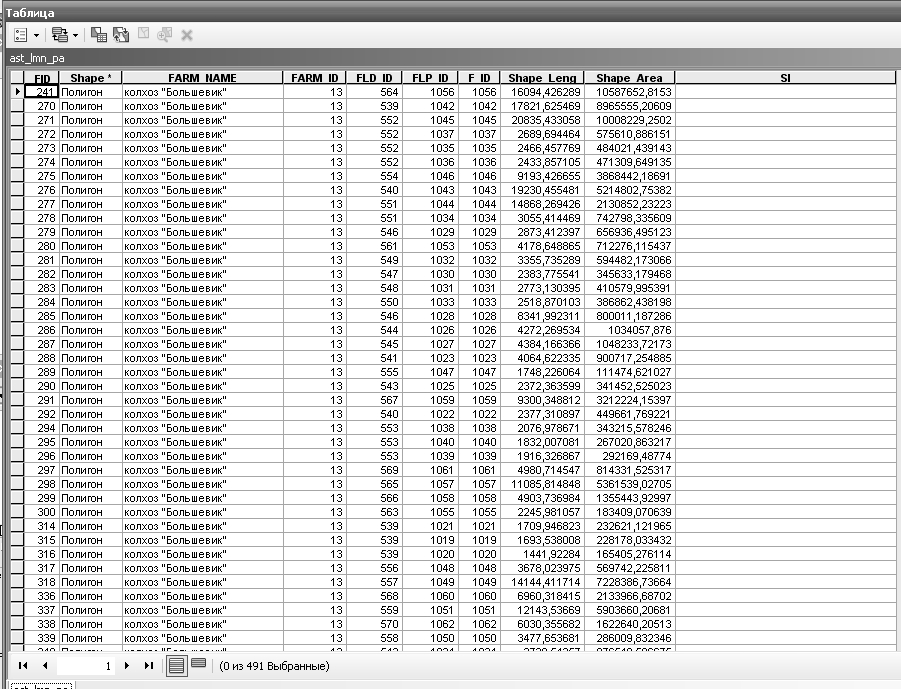This screenshot has width=901, height=689.
Task: Click the Shape column header
Action: pos(90,78)
